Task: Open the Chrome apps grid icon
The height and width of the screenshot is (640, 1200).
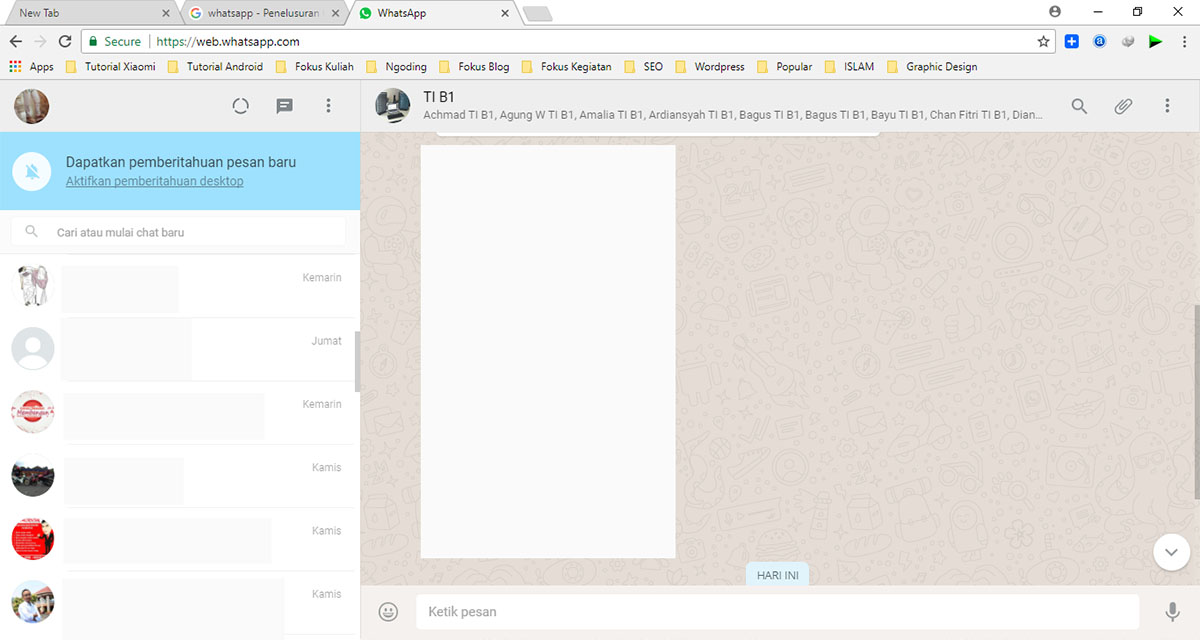Action: [14, 66]
